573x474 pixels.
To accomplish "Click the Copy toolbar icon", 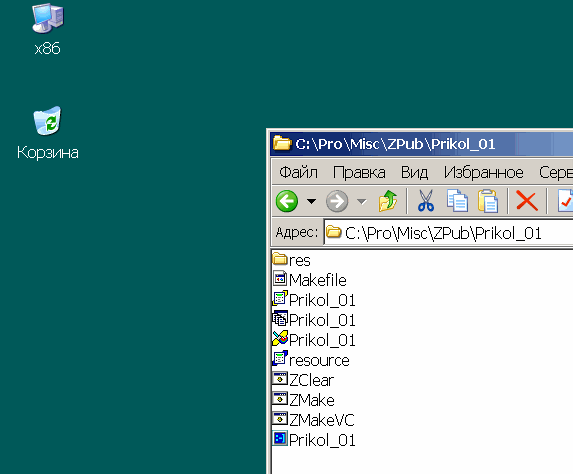I will pos(457,201).
